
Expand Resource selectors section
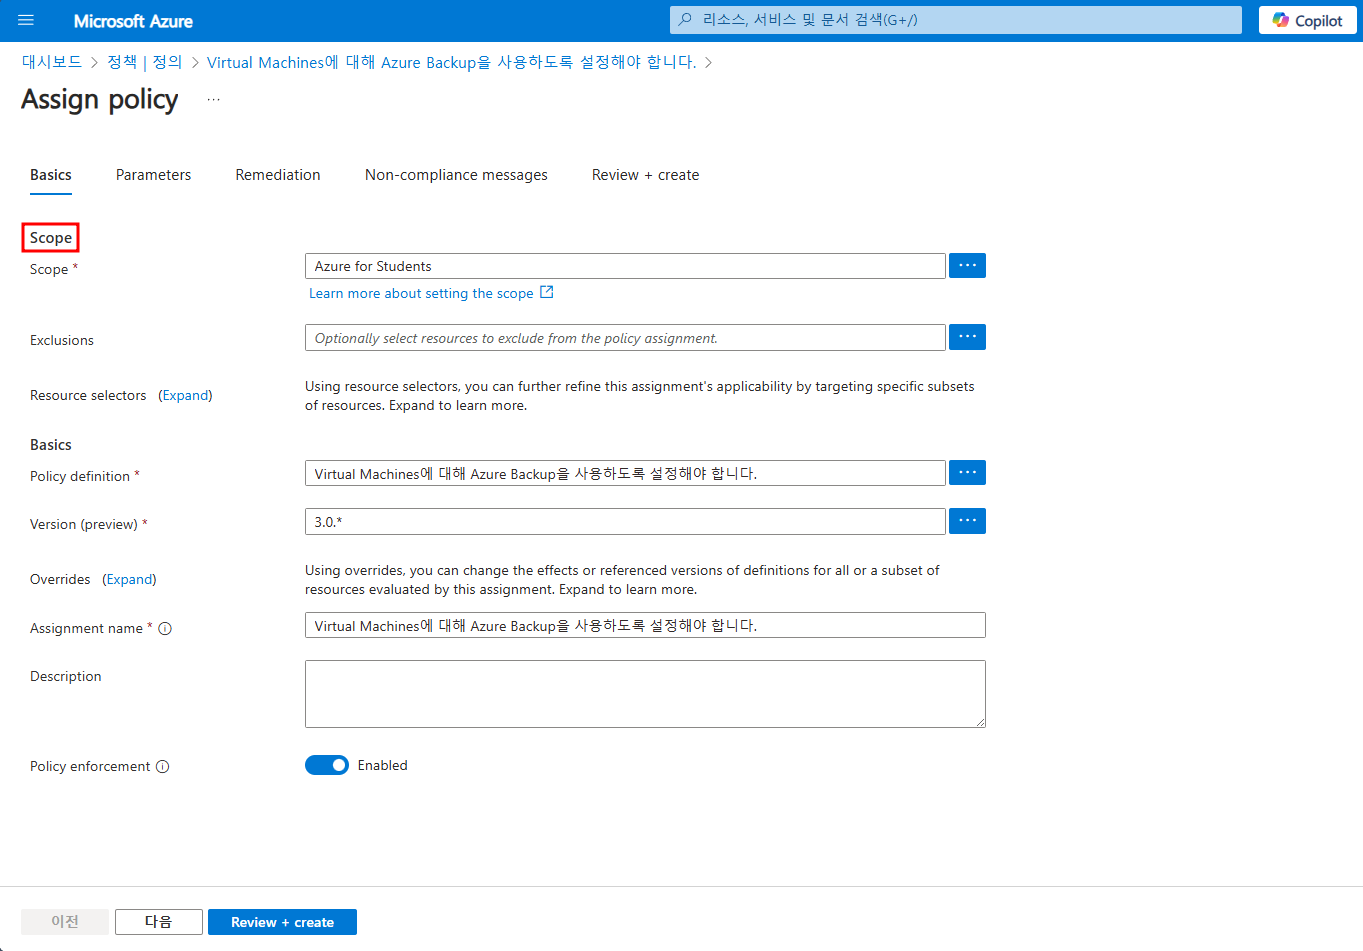click(185, 395)
